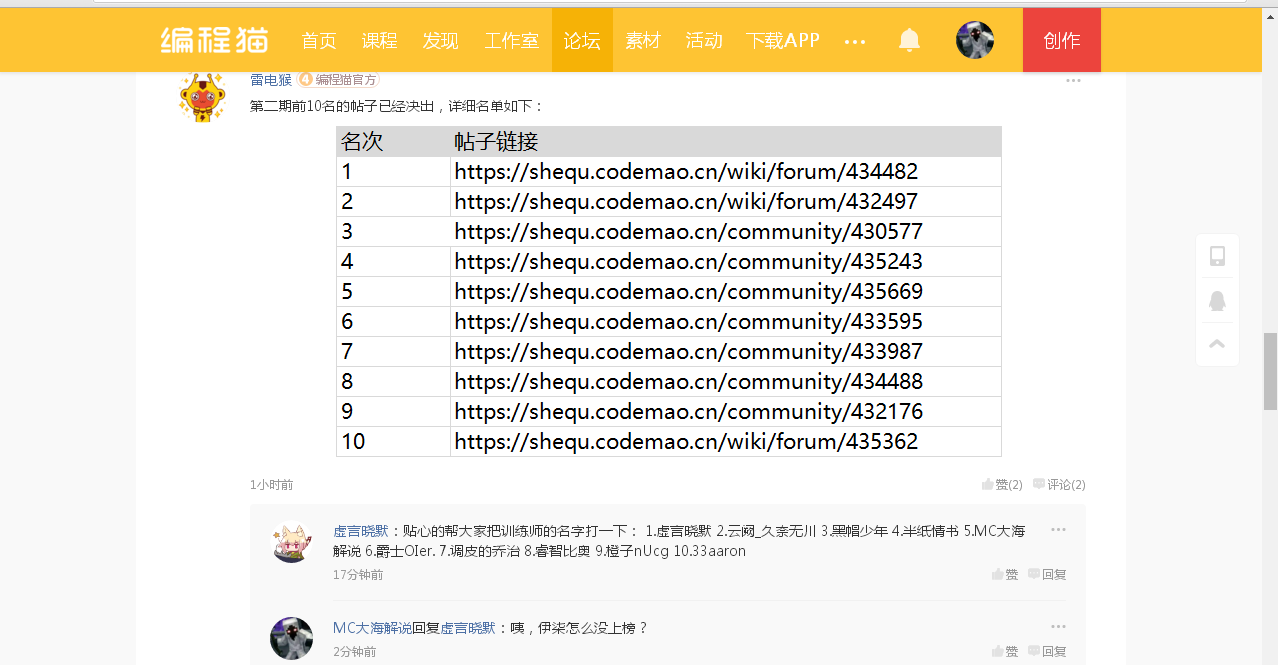This screenshot has width=1278, height=665.
Task: Click the 2分钟前 reply timestamp
Action: pos(355,652)
